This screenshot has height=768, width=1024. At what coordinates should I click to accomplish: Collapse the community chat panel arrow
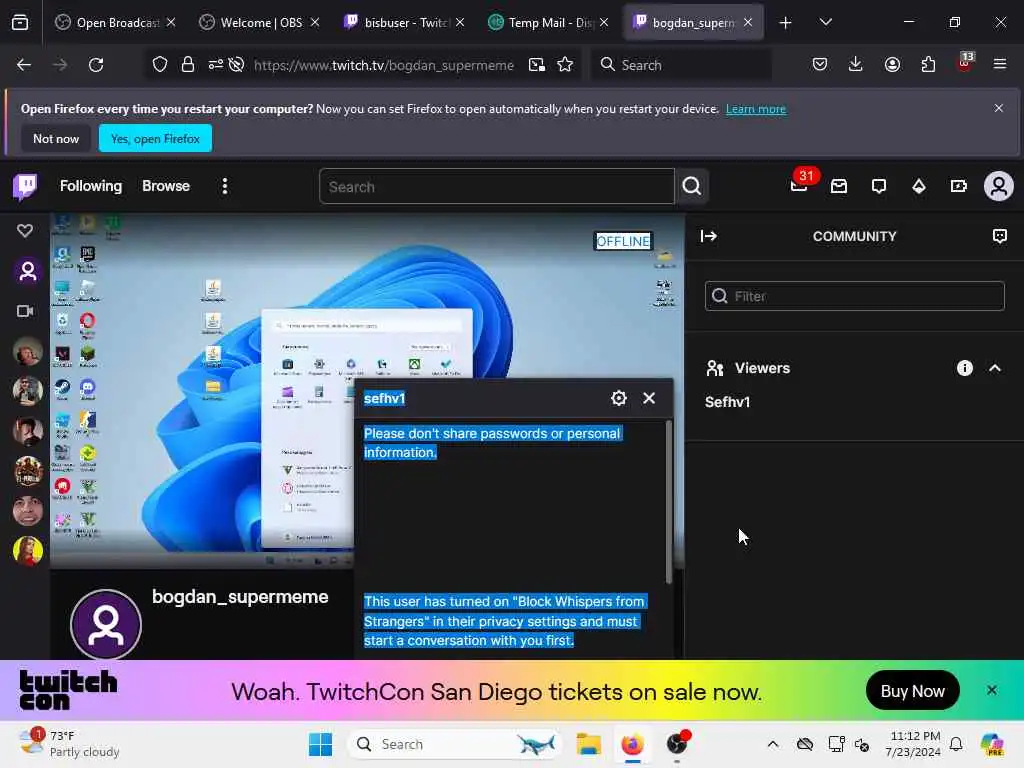tap(709, 236)
